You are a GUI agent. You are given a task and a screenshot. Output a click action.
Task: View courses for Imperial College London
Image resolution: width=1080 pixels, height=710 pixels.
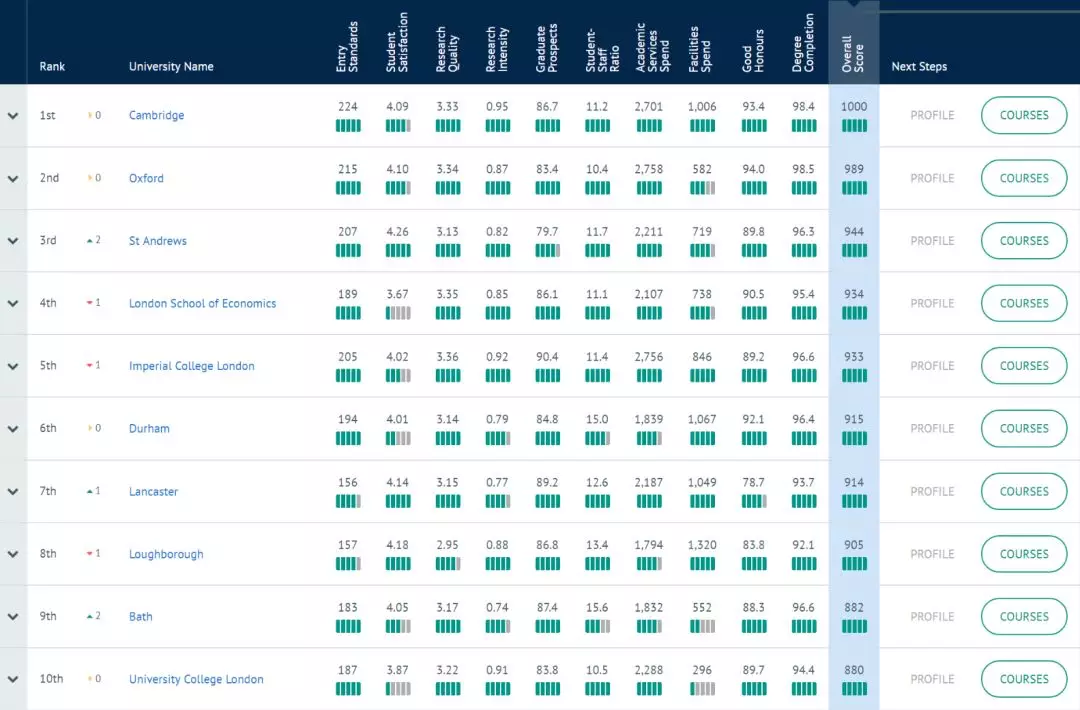pos(1024,366)
